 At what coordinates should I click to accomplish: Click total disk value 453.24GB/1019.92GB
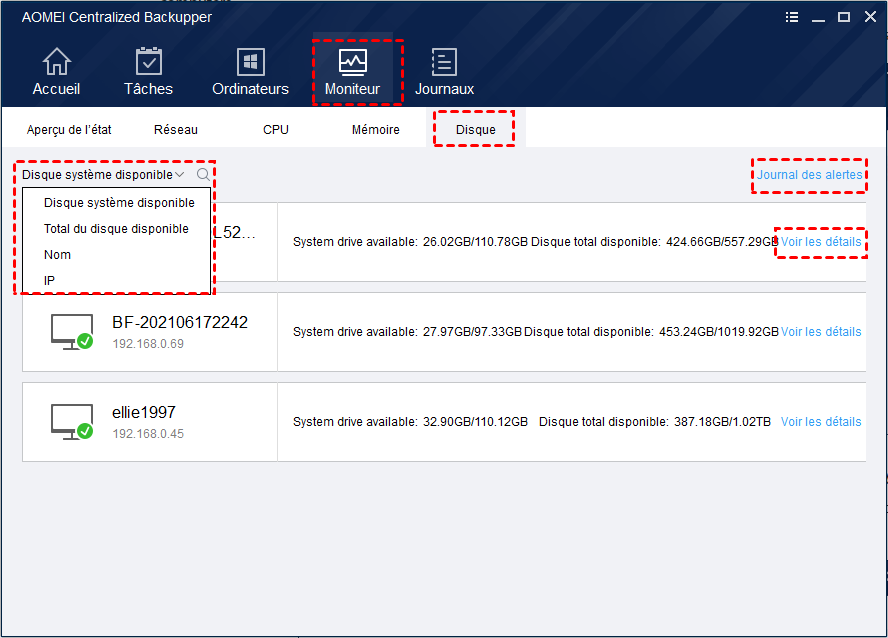point(719,332)
